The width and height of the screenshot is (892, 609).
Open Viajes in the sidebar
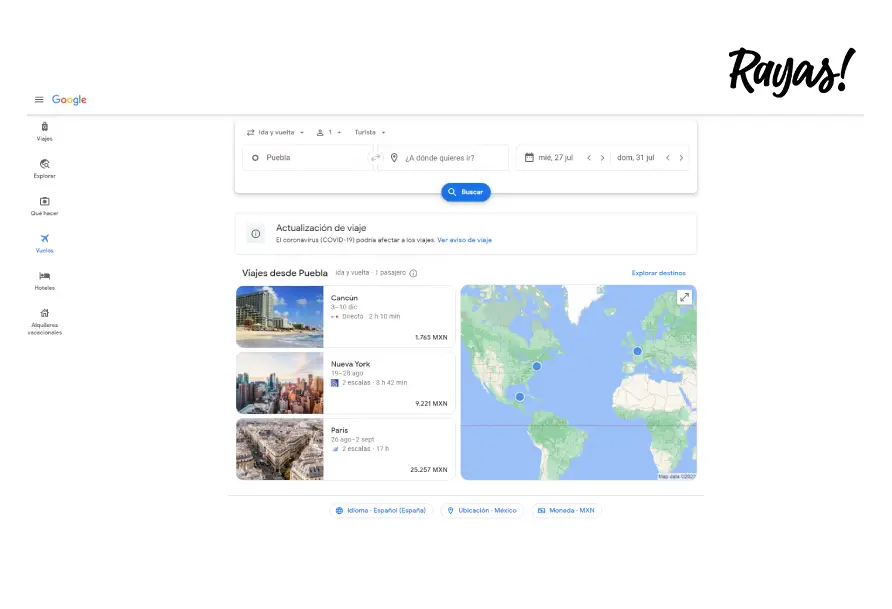tap(44, 131)
